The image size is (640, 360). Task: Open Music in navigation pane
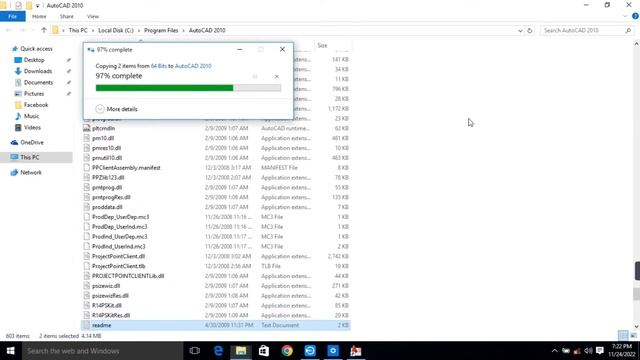pyautogui.click(x=31, y=116)
